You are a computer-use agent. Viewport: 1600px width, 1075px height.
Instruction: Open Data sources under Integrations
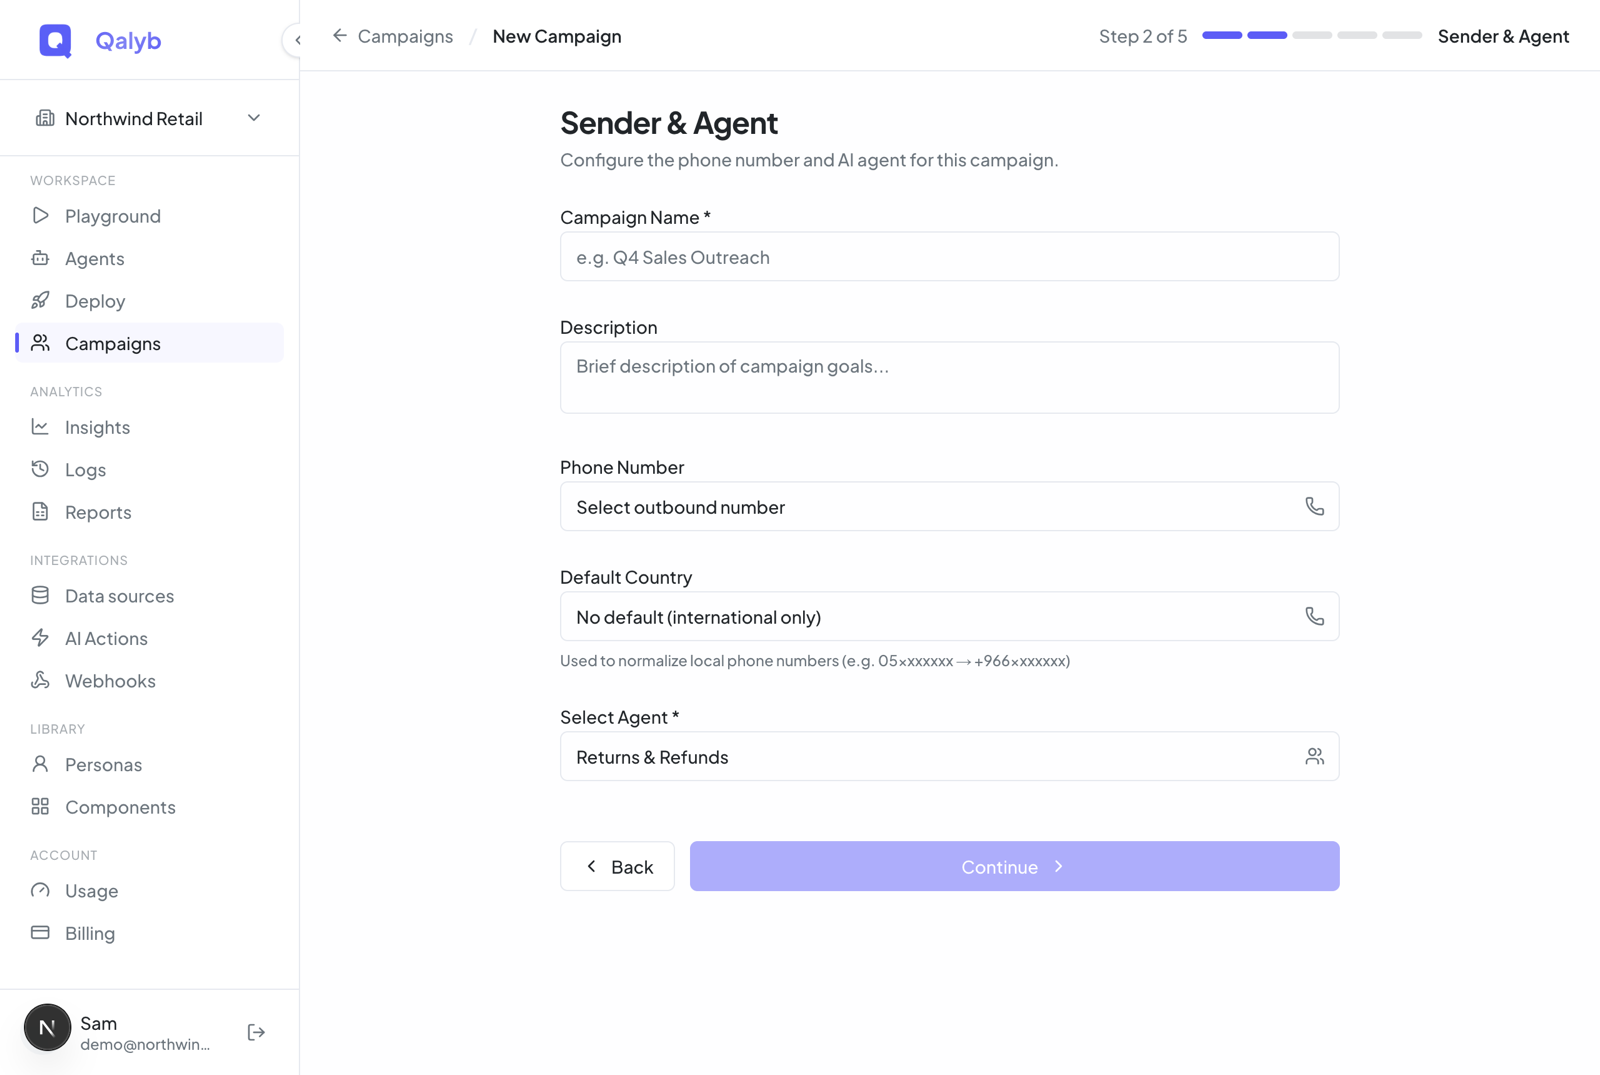[x=150, y=596]
